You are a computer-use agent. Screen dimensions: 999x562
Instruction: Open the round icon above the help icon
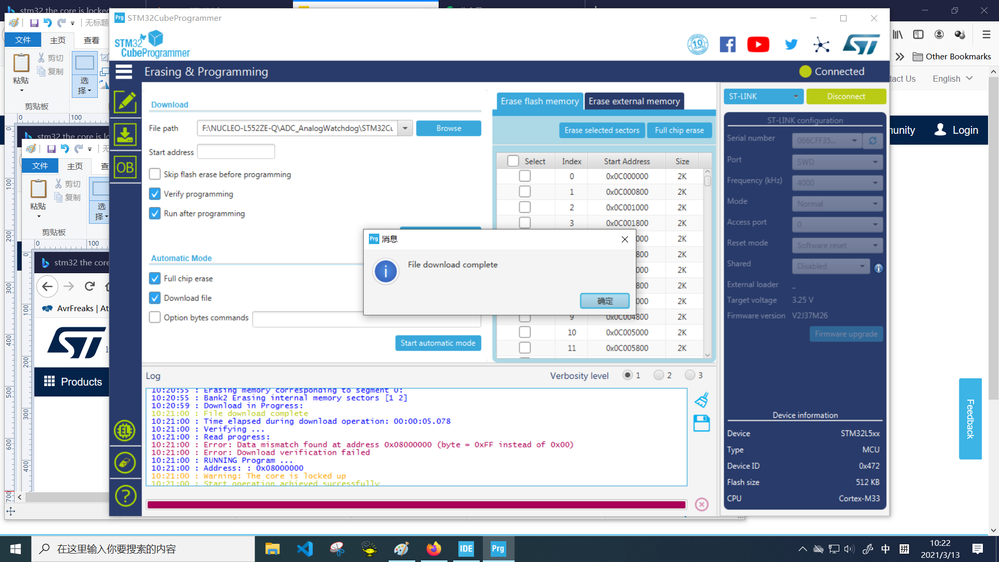pyautogui.click(x=125, y=463)
